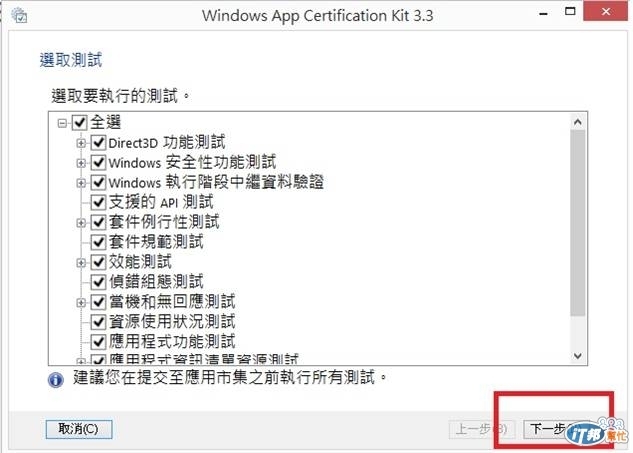Expand the Direct3D 功能測試 node
Screen dimensions: 633x453
[81, 143]
